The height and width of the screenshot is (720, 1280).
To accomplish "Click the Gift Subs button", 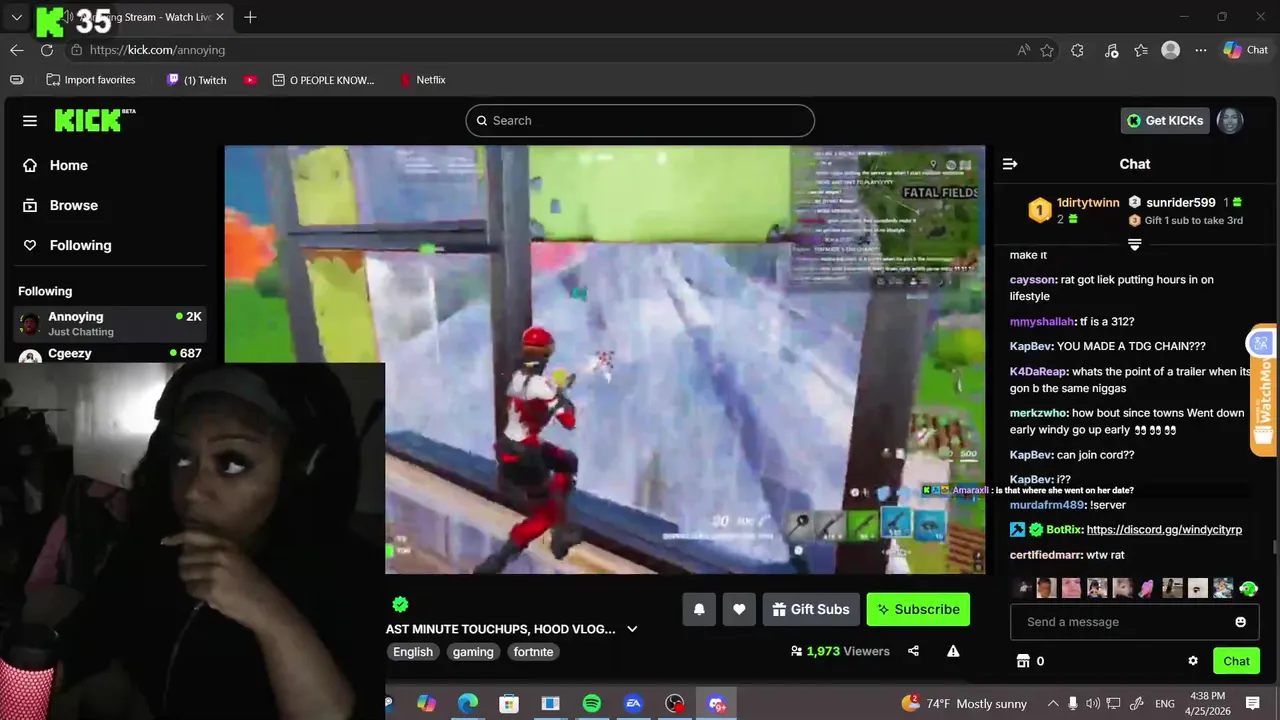I will click(811, 609).
